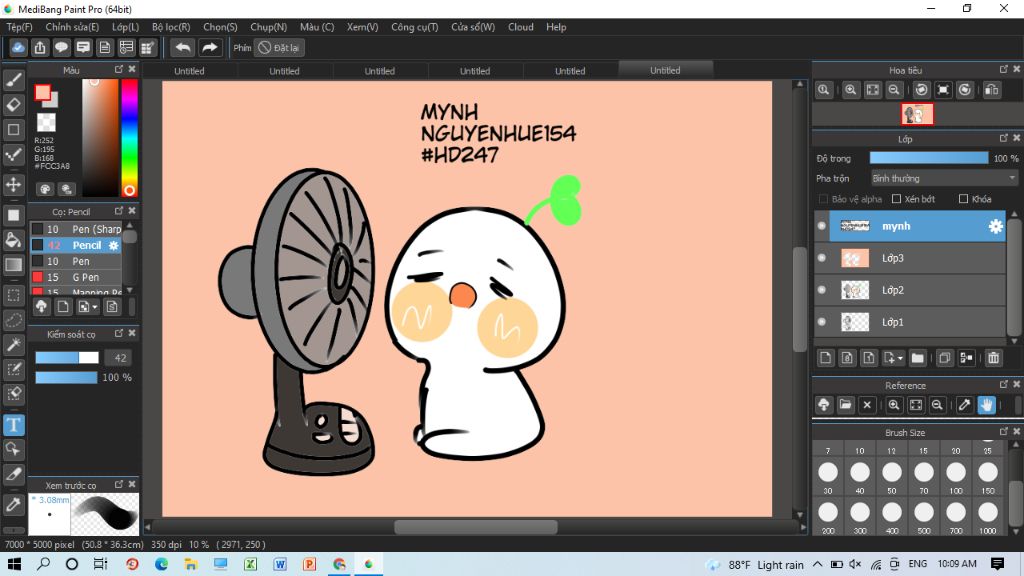
Task: Open Excel from the taskbar
Action: (x=250, y=564)
